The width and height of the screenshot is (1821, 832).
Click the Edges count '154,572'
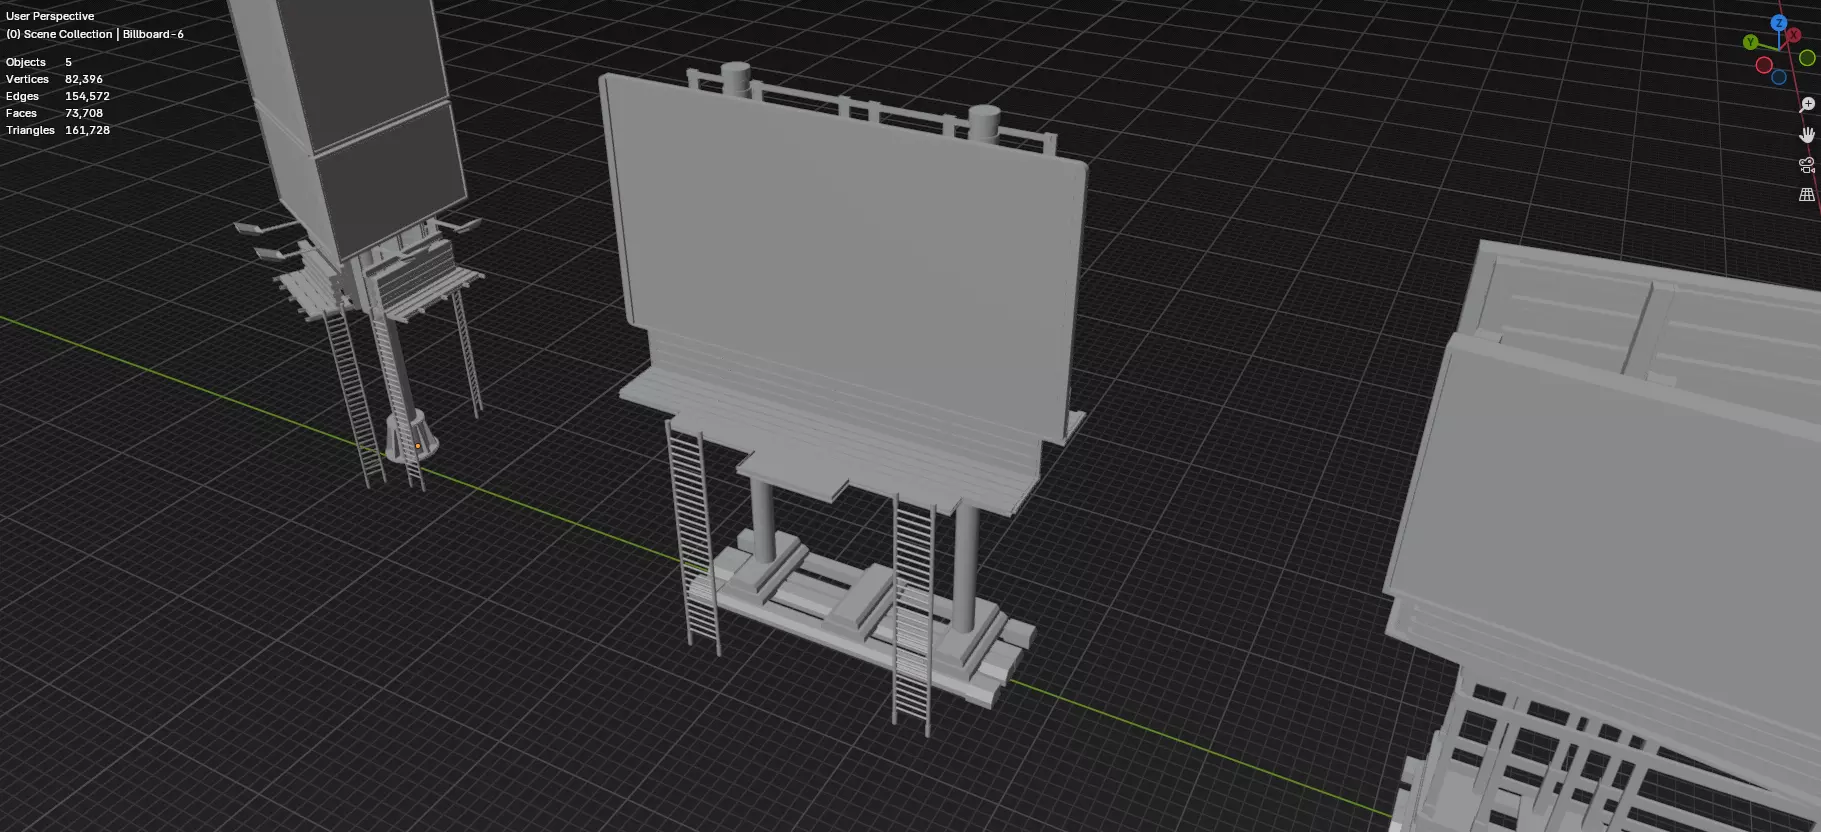(87, 96)
